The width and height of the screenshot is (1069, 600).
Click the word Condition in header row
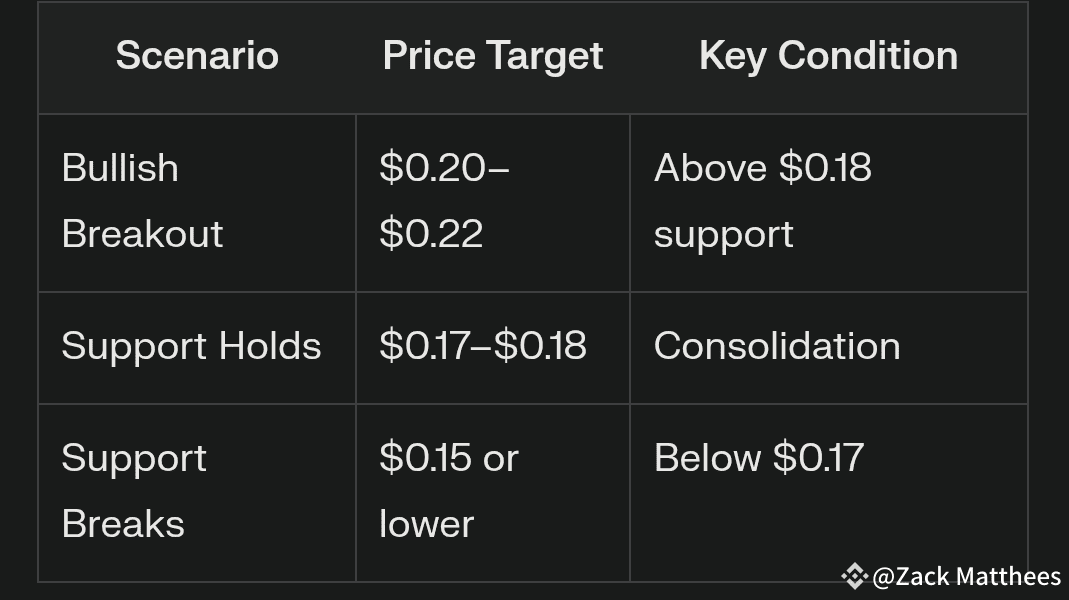(x=868, y=56)
